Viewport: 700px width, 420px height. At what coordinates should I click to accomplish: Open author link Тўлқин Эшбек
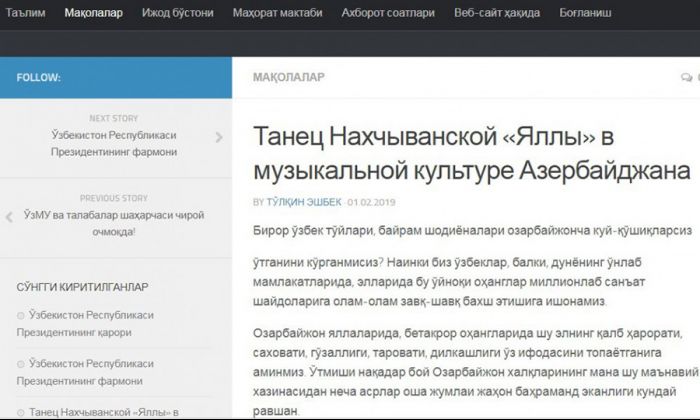[x=304, y=202]
